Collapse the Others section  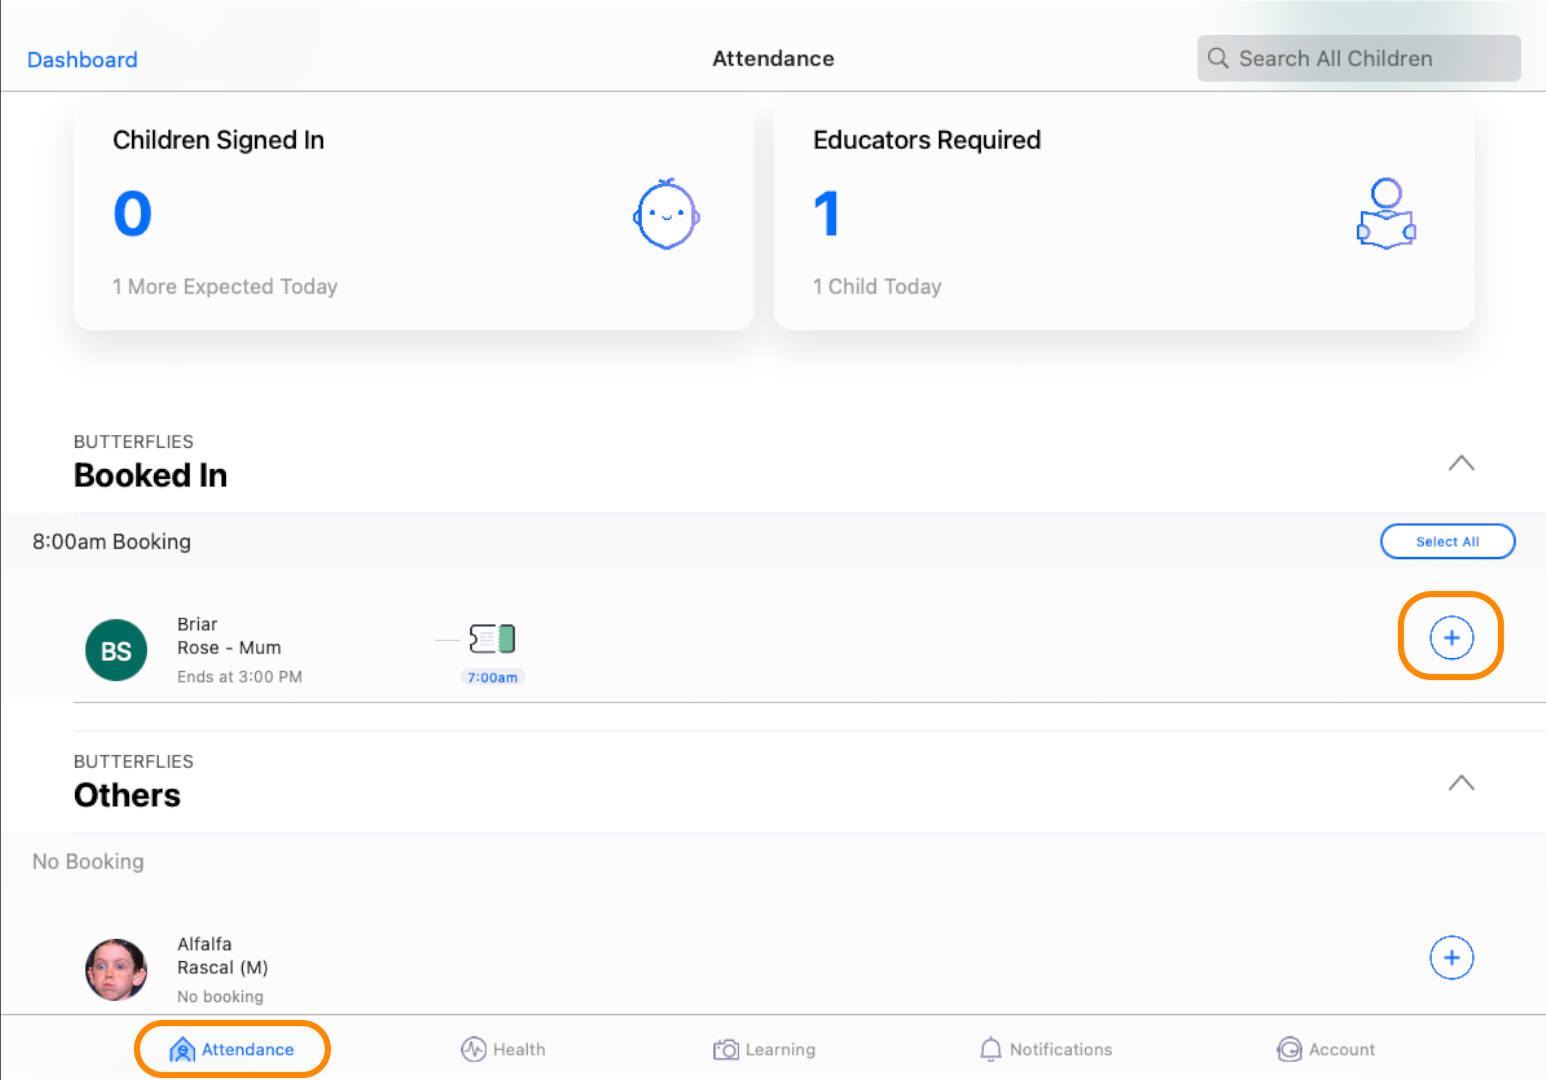[1462, 783]
